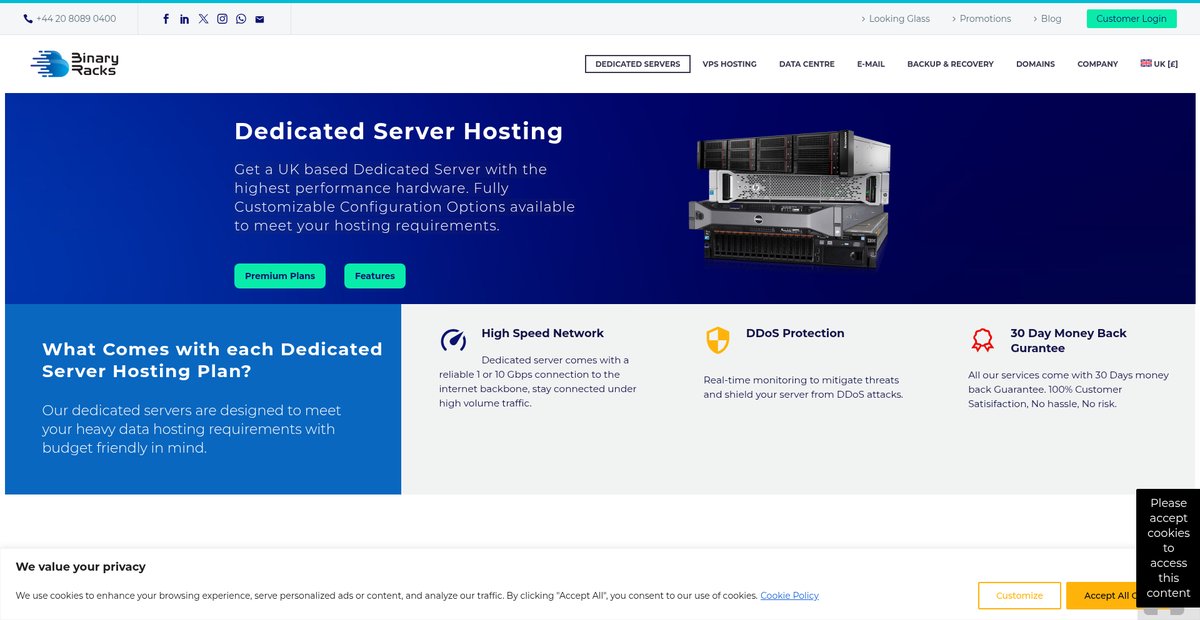Click the email envelope icon
The width and height of the screenshot is (1200, 620).
click(x=260, y=19)
